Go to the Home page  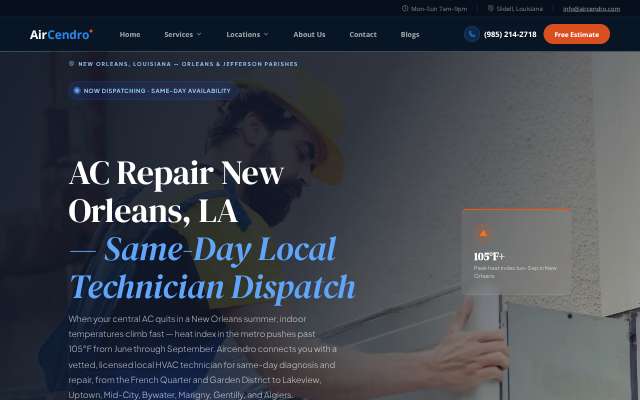pos(130,35)
